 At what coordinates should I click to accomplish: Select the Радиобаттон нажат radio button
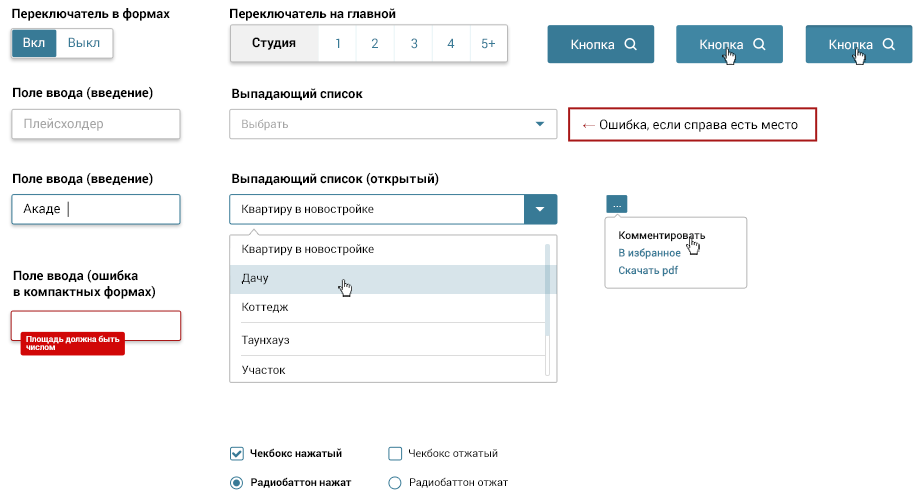(x=236, y=483)
